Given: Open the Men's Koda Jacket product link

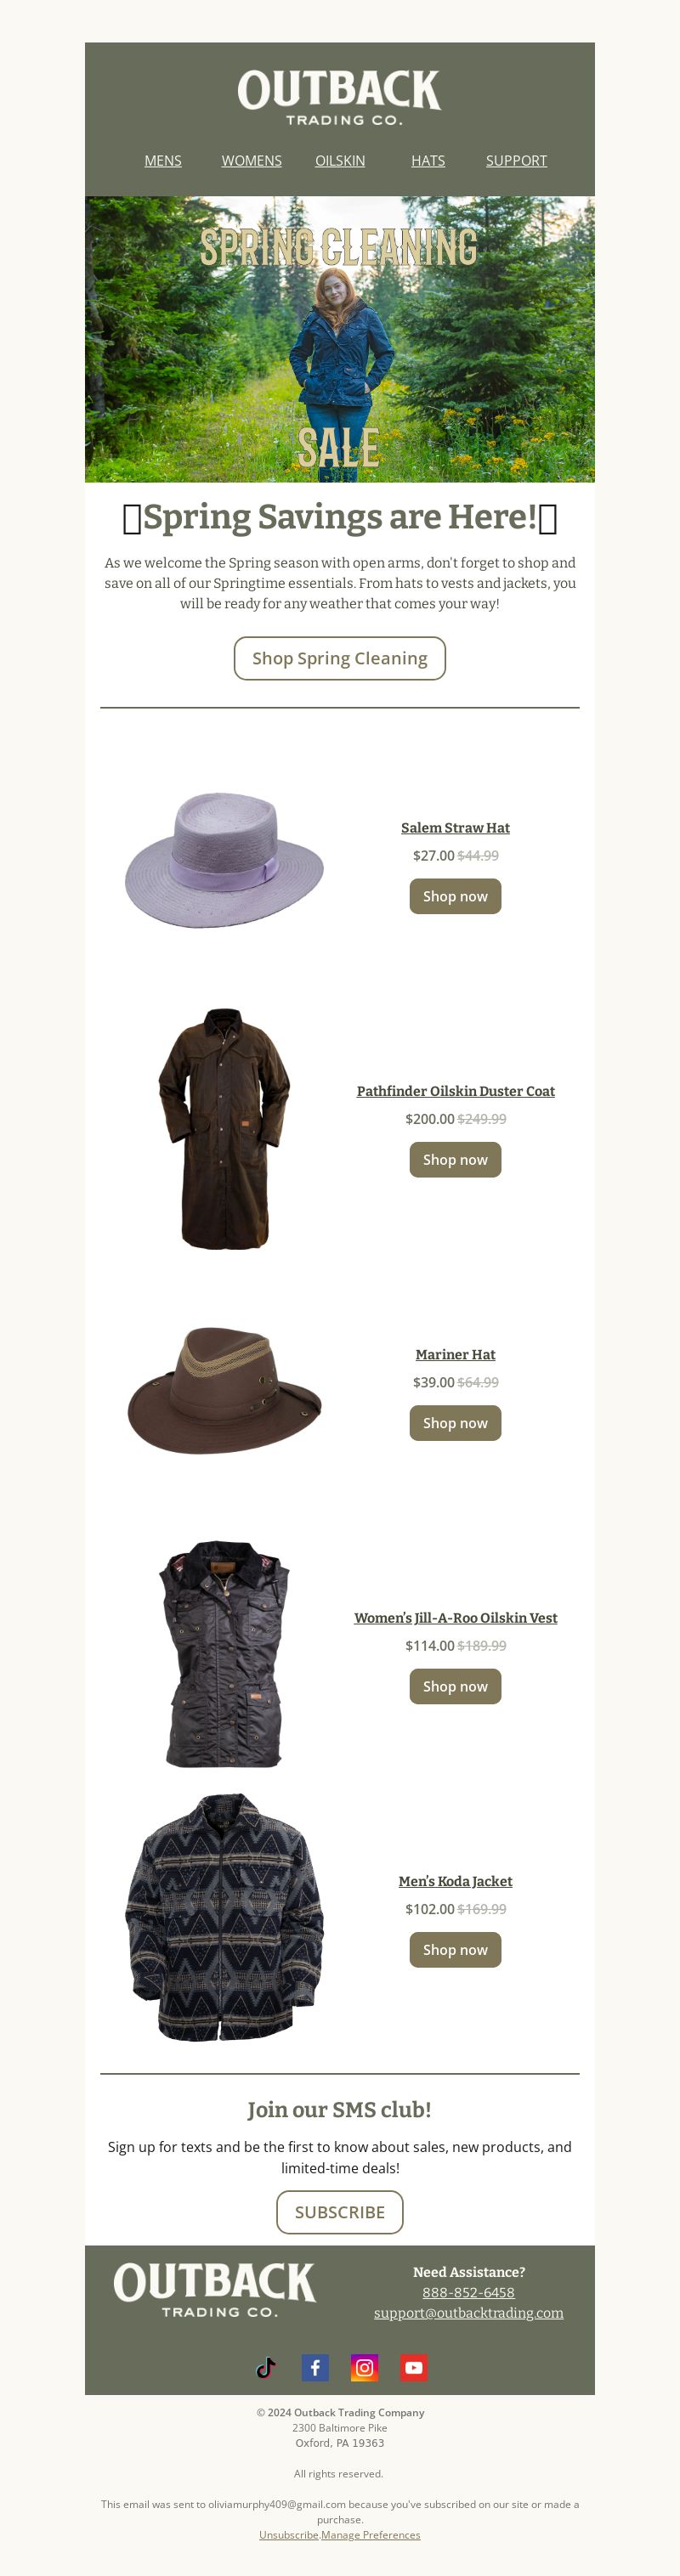Looking at the screenshot, I should 456,1881.
